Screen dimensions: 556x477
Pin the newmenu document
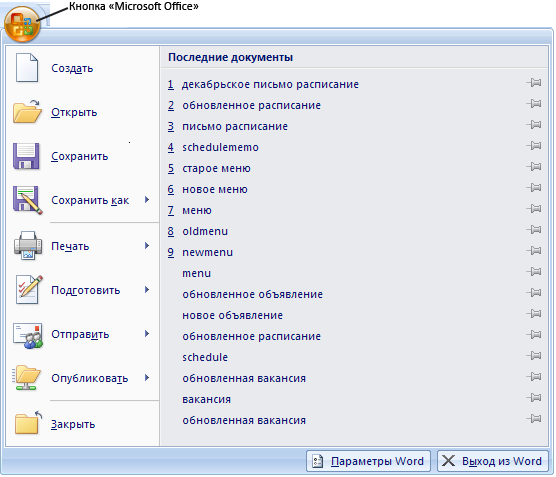(534, 251)
